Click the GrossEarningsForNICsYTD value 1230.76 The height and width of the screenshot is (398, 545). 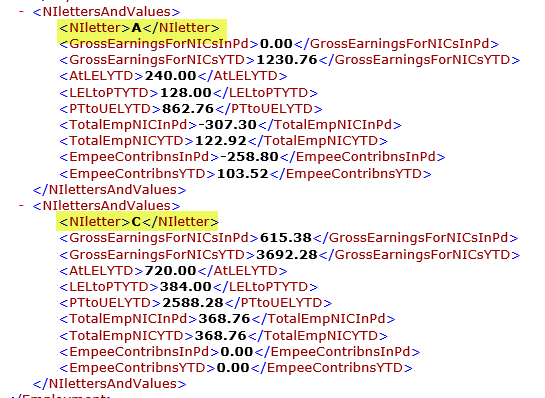click(287, 60)
